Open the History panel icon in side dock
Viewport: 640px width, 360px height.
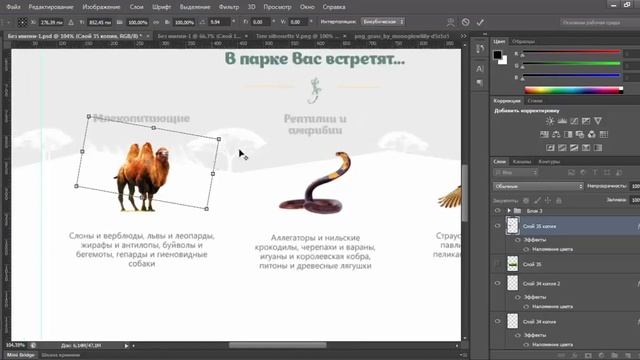pos(480,49)
